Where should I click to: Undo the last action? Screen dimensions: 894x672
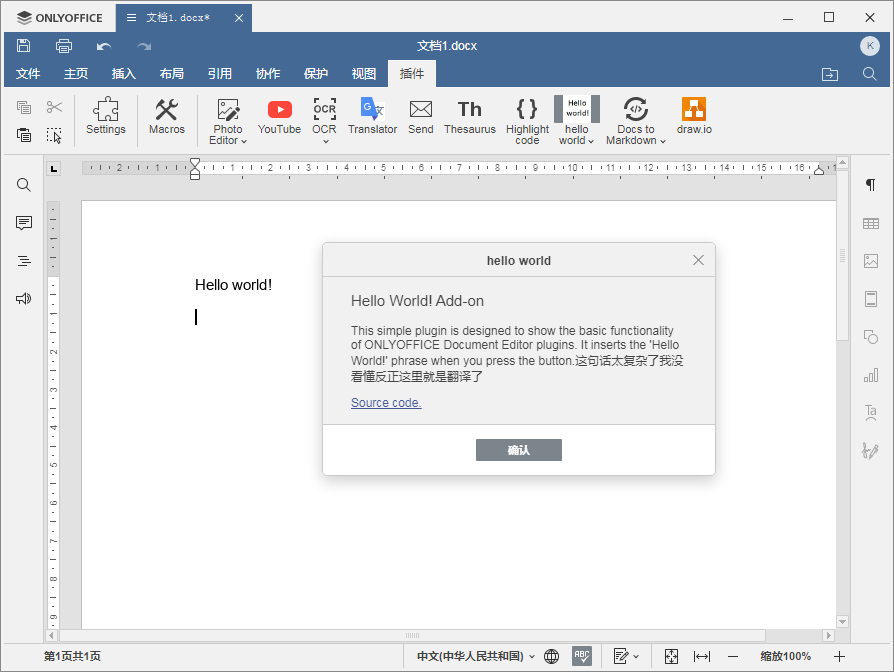104,46
